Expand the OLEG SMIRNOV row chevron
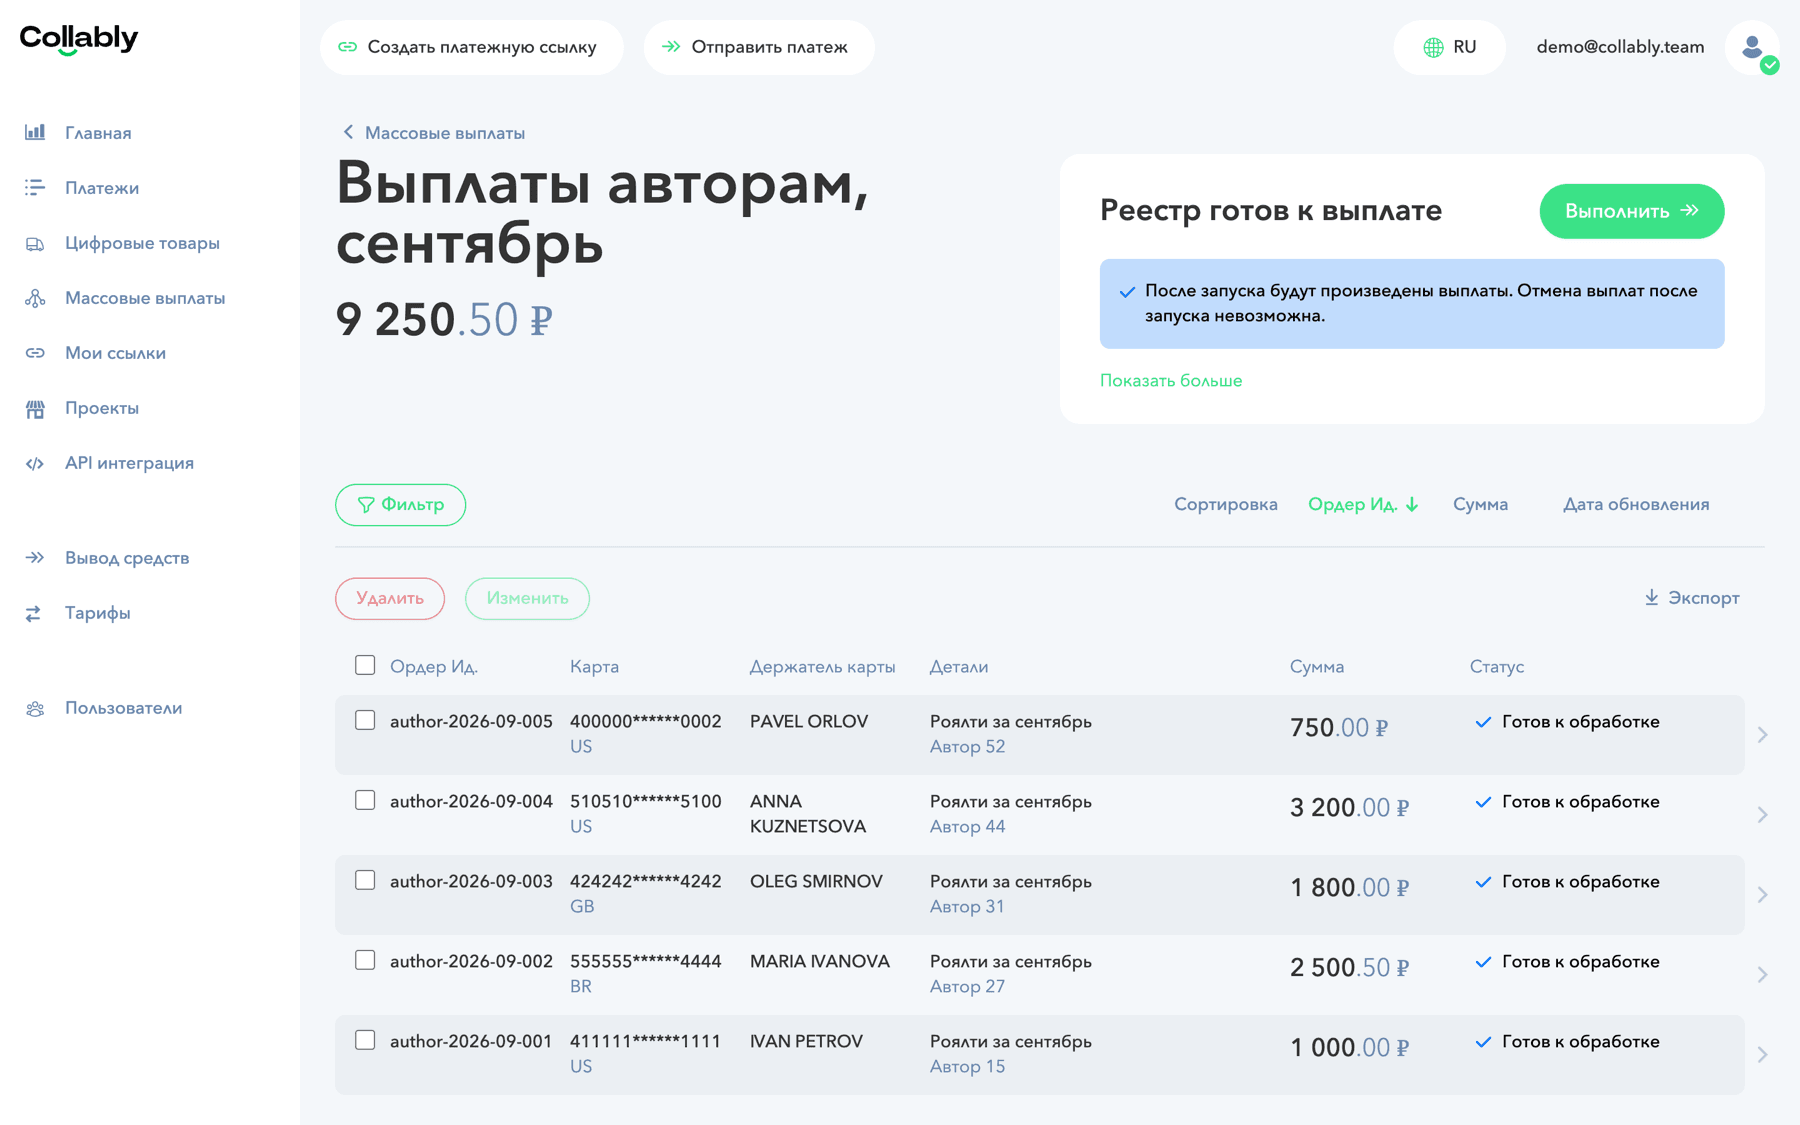Viewport: 1800px width, 1125px height. click(x=1762, y=894)
